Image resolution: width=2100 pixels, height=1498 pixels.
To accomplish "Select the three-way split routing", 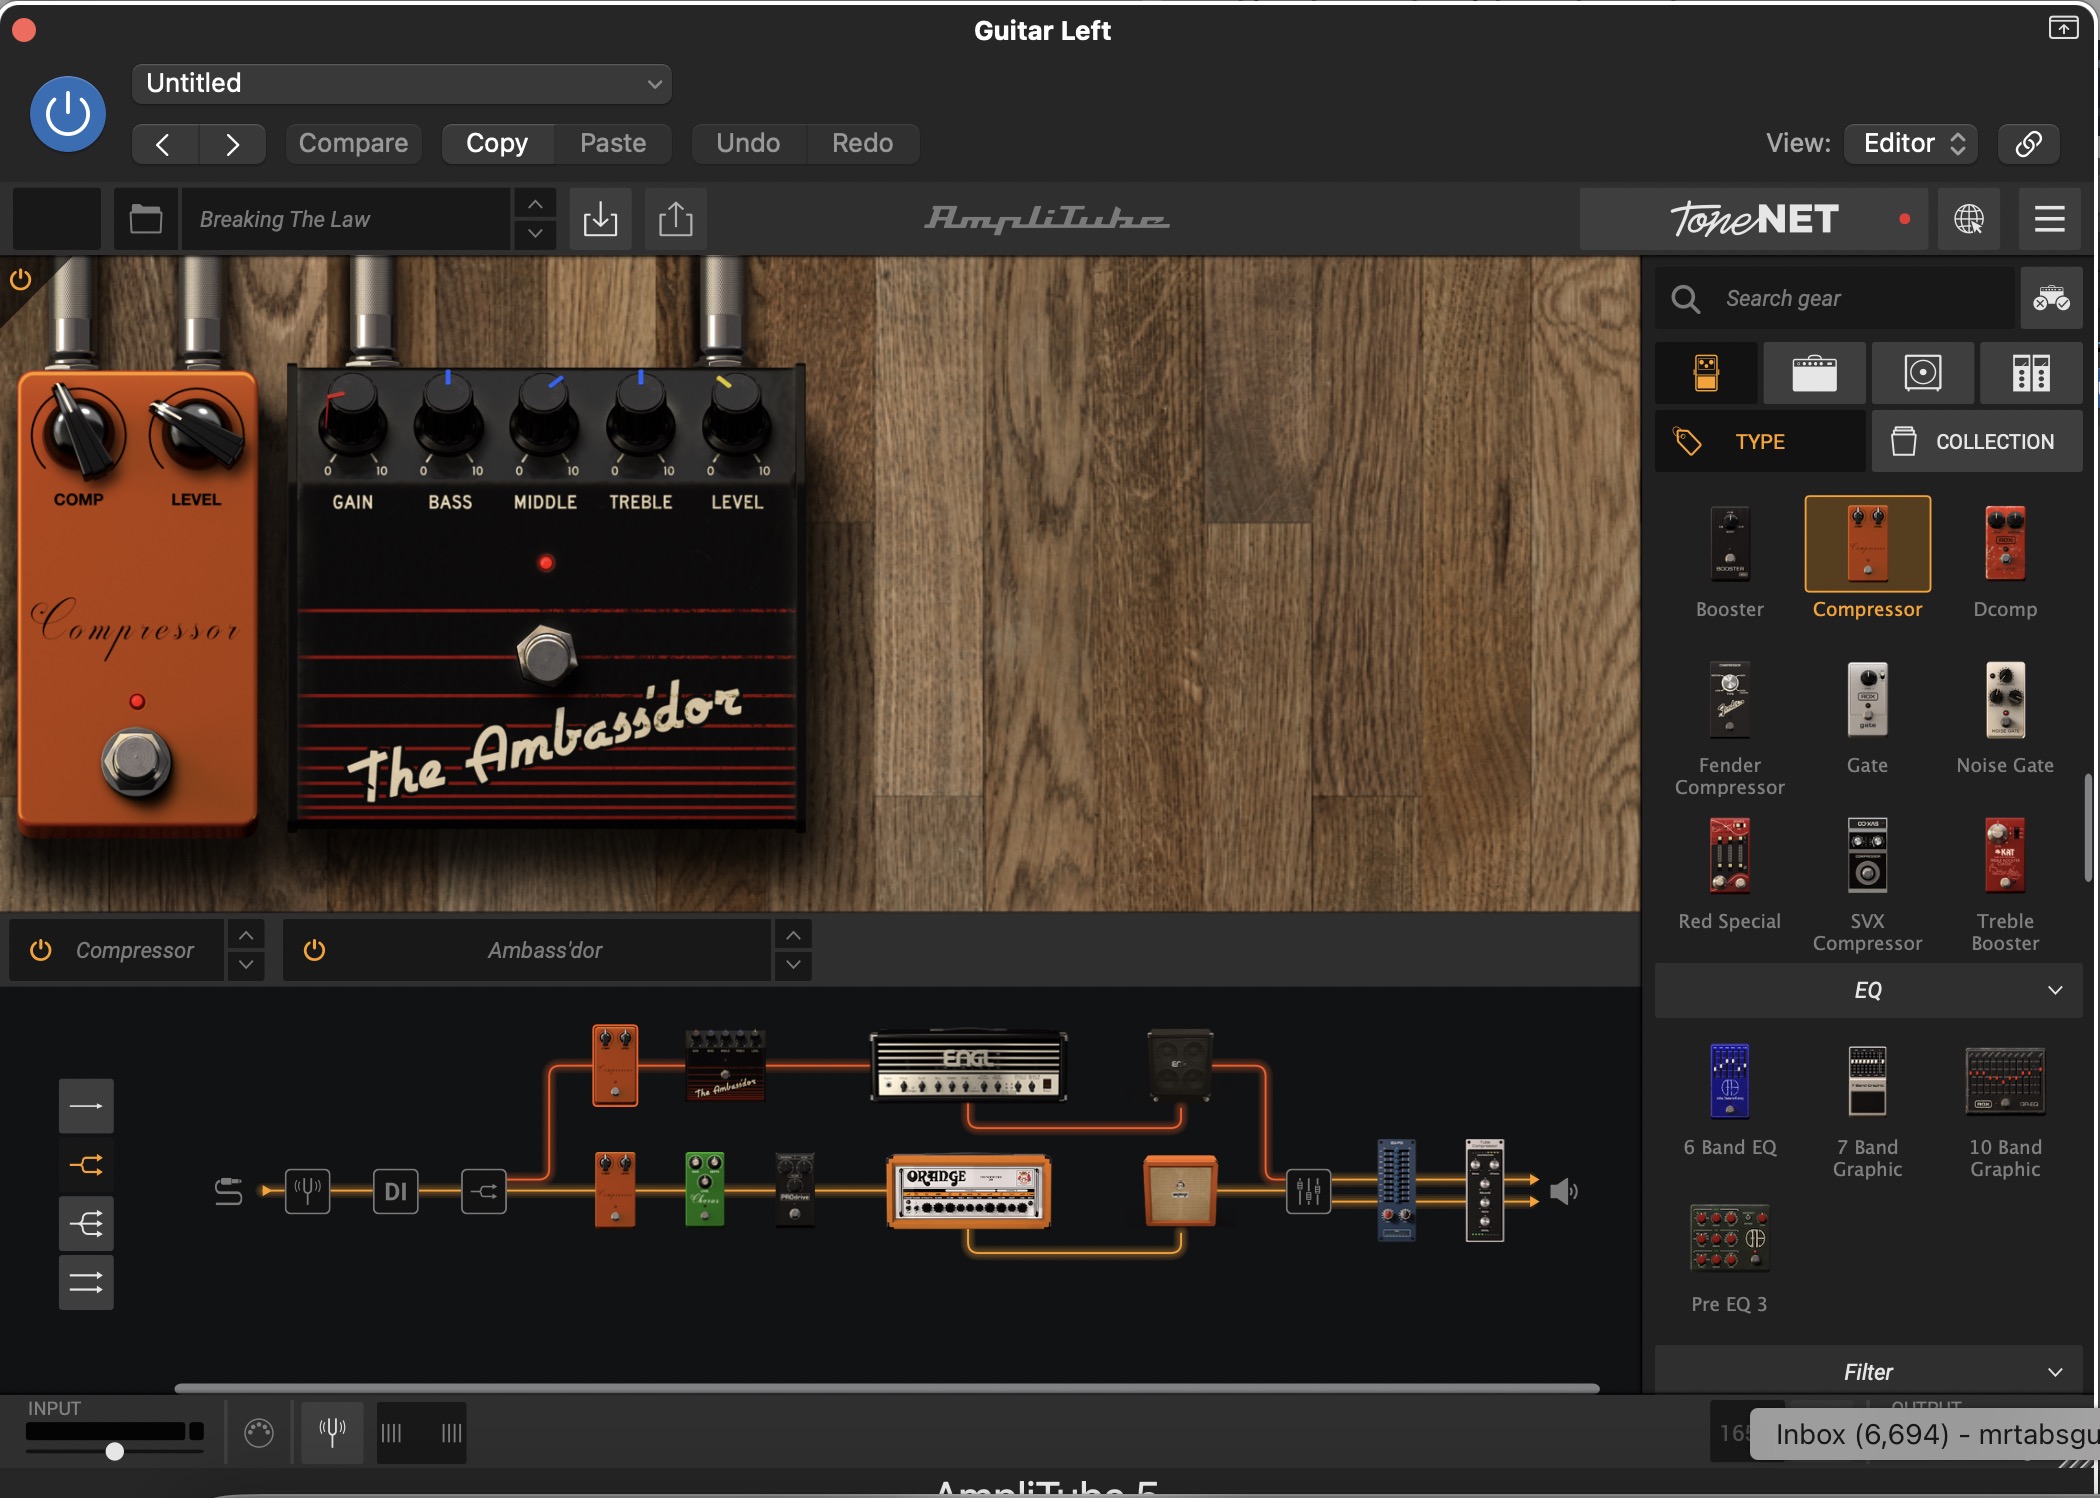I will (x=86, y=1224).
